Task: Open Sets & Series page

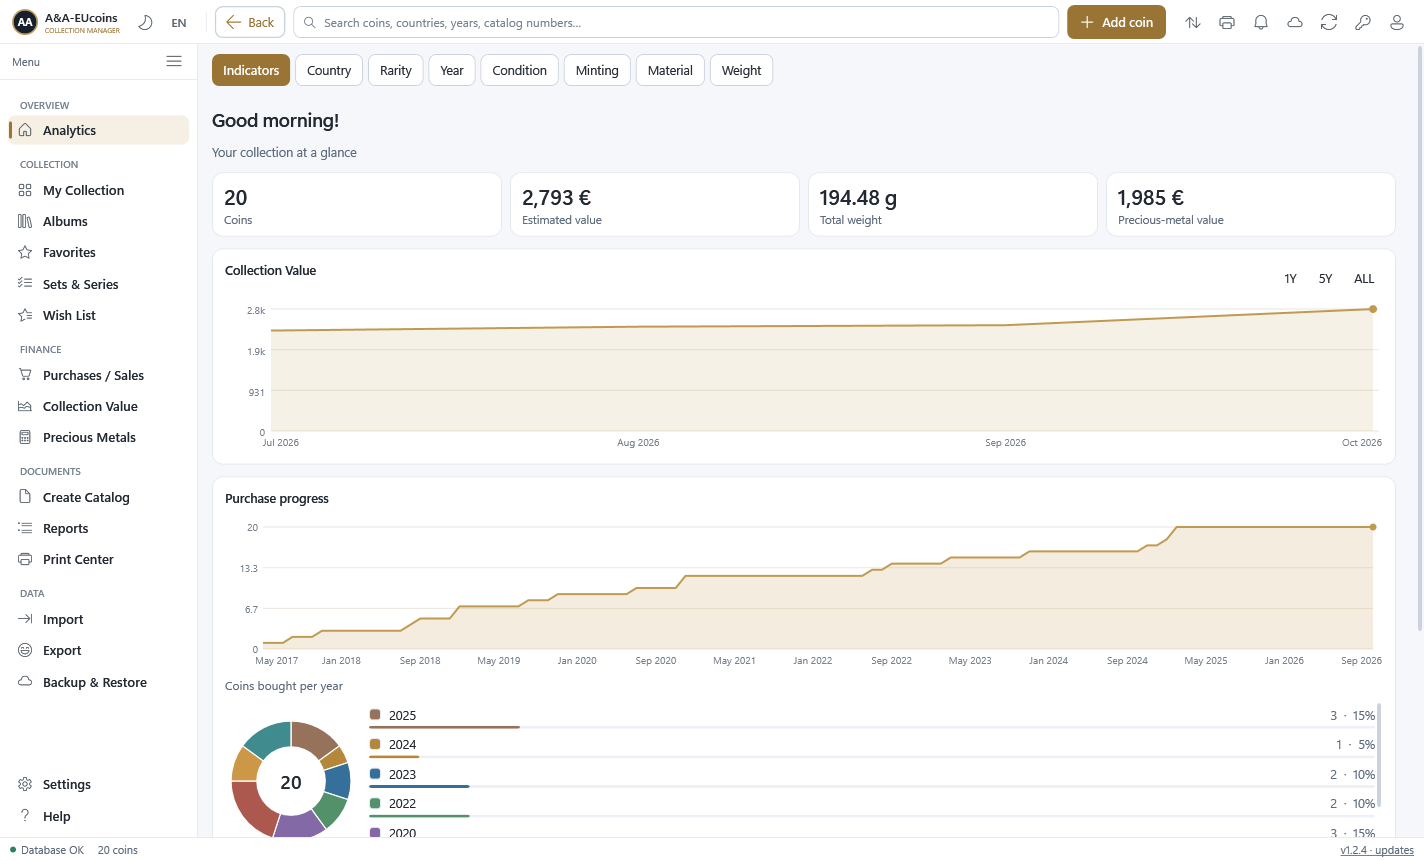Action: pyautogui.click(x=99, y=284)
